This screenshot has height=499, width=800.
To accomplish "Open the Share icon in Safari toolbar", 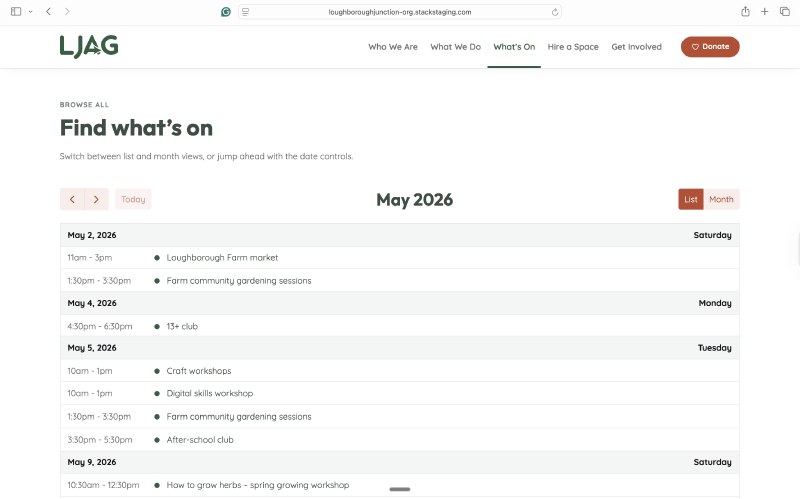I will click(x=745, y=11).
